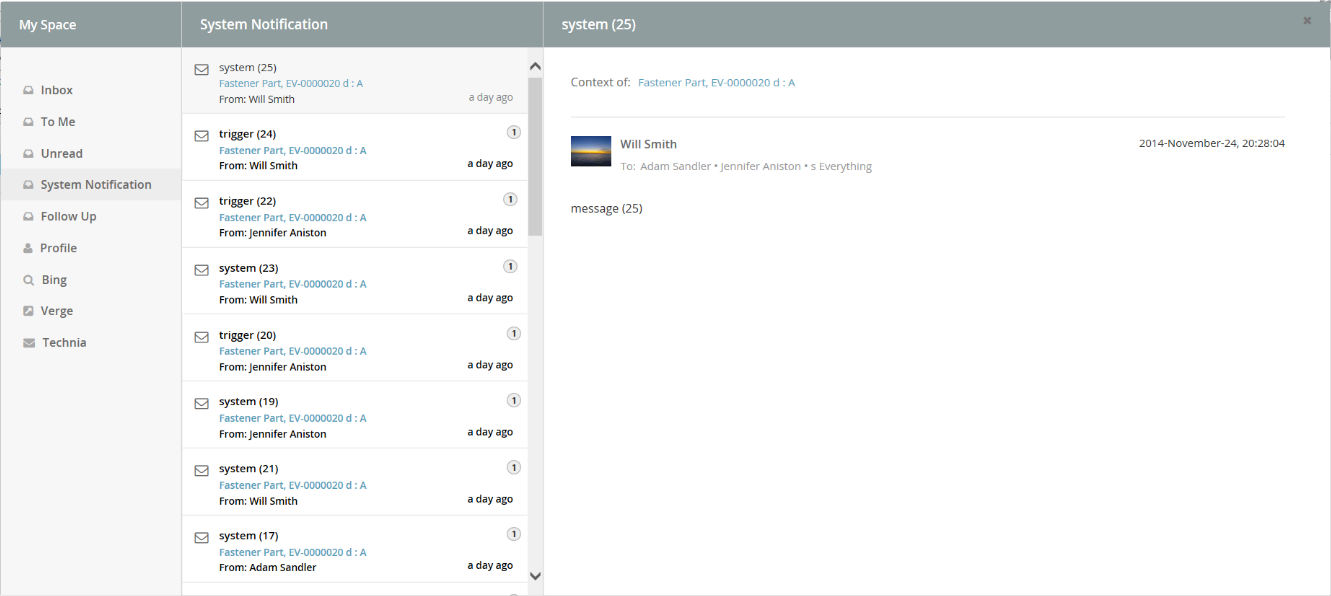
Task: Open the Fastener Part context link
Action: pos(716,82)
